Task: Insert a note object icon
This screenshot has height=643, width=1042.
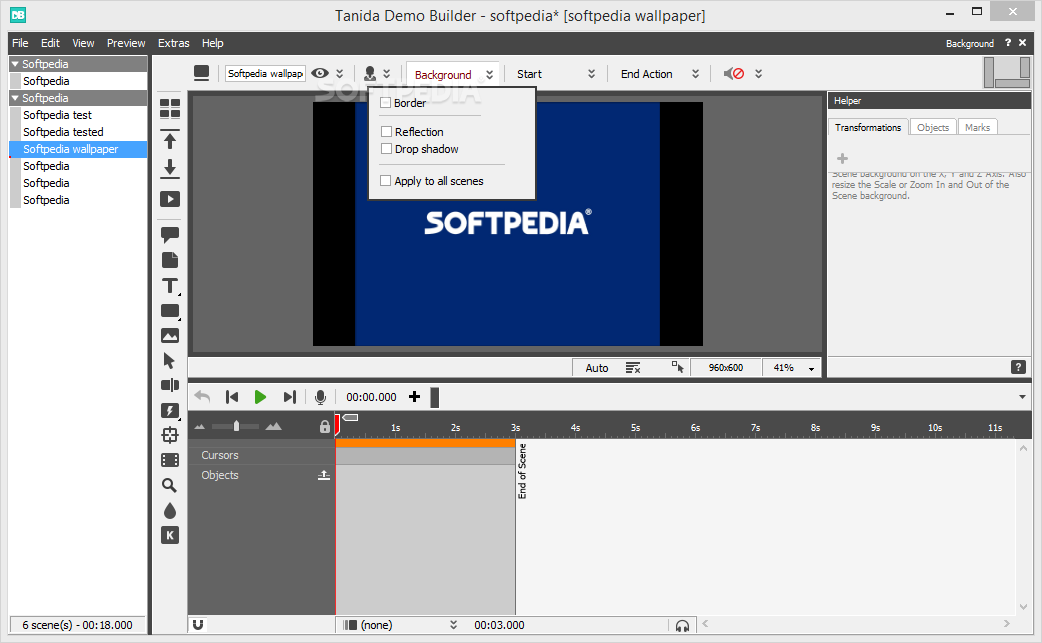Action: pos(170,260)
